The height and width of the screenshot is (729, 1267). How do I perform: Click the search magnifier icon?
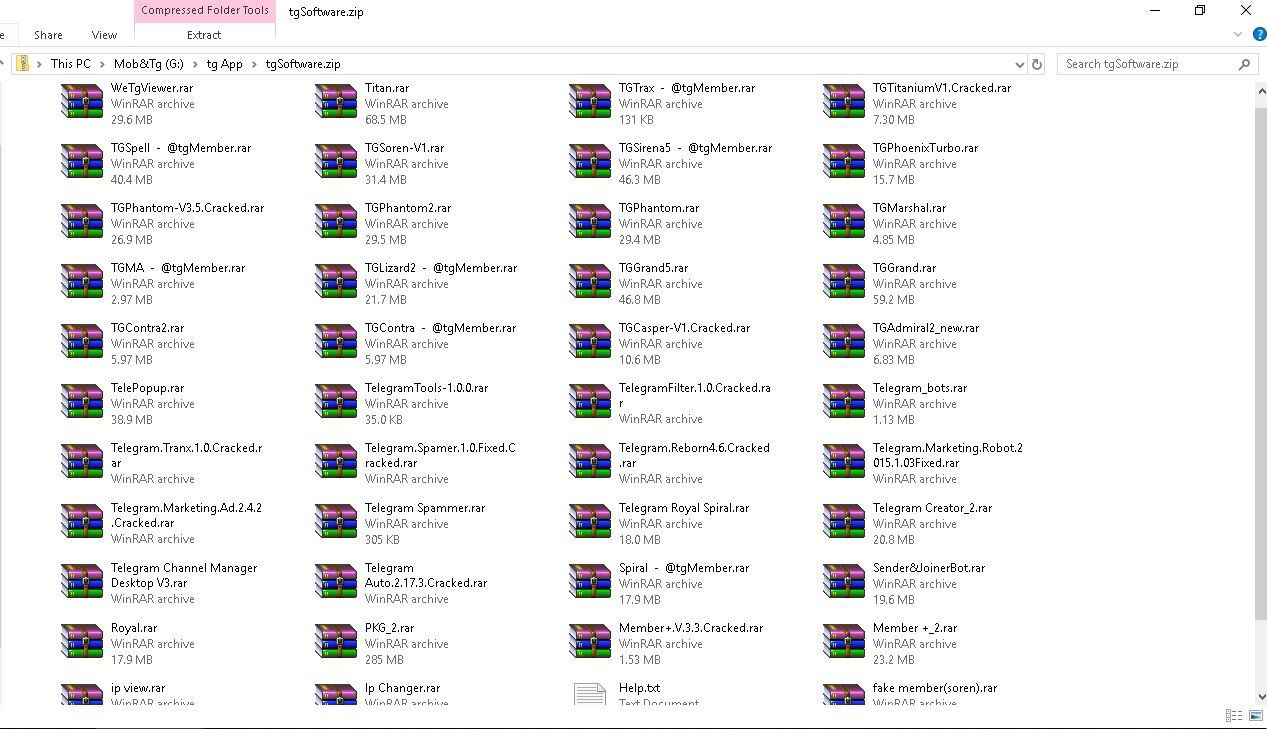1244,64
